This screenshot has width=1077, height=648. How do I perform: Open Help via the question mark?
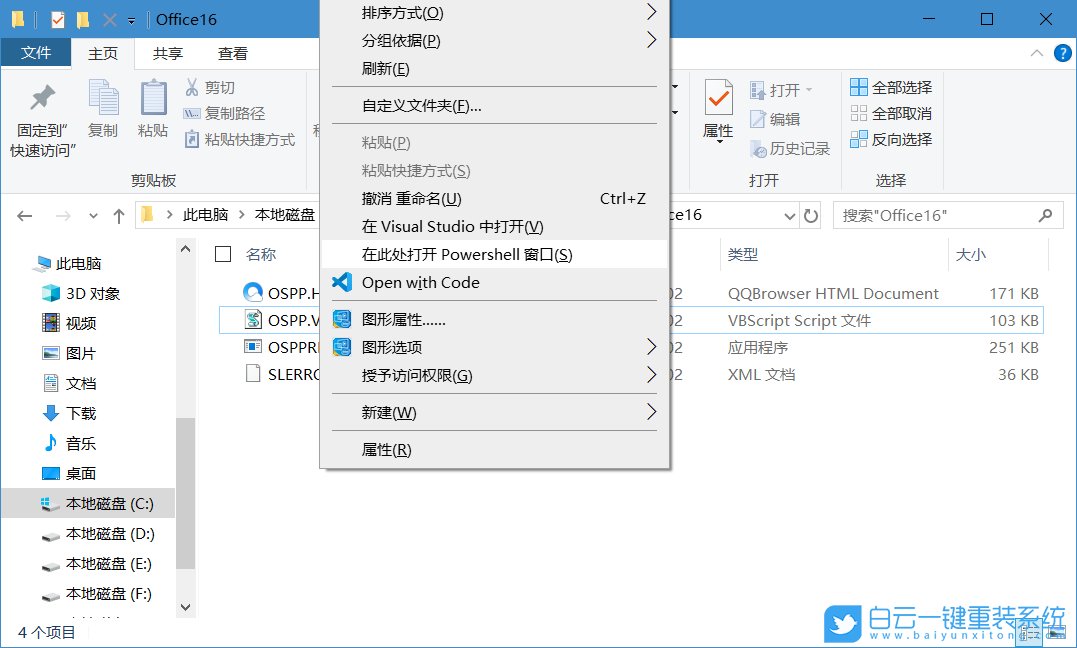pyautogui.click(x=1062, y=53)
